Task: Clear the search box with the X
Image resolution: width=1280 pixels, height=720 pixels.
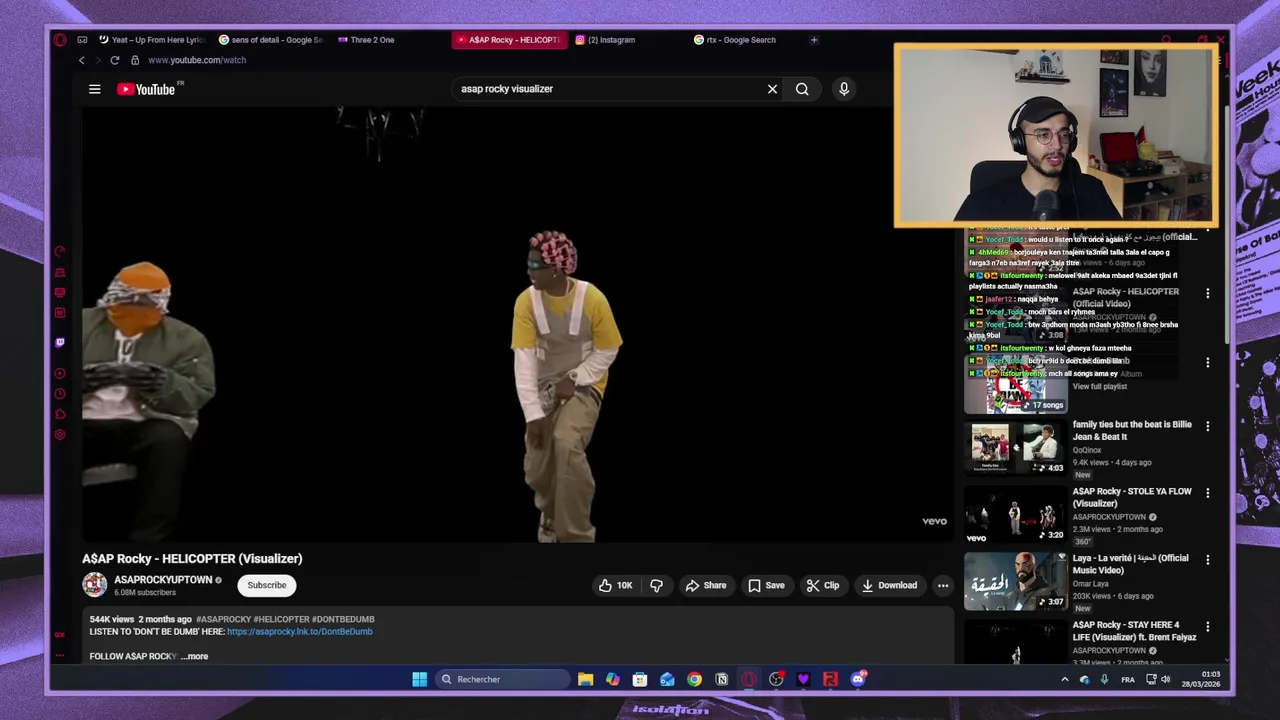Action: tap(772, 89)
